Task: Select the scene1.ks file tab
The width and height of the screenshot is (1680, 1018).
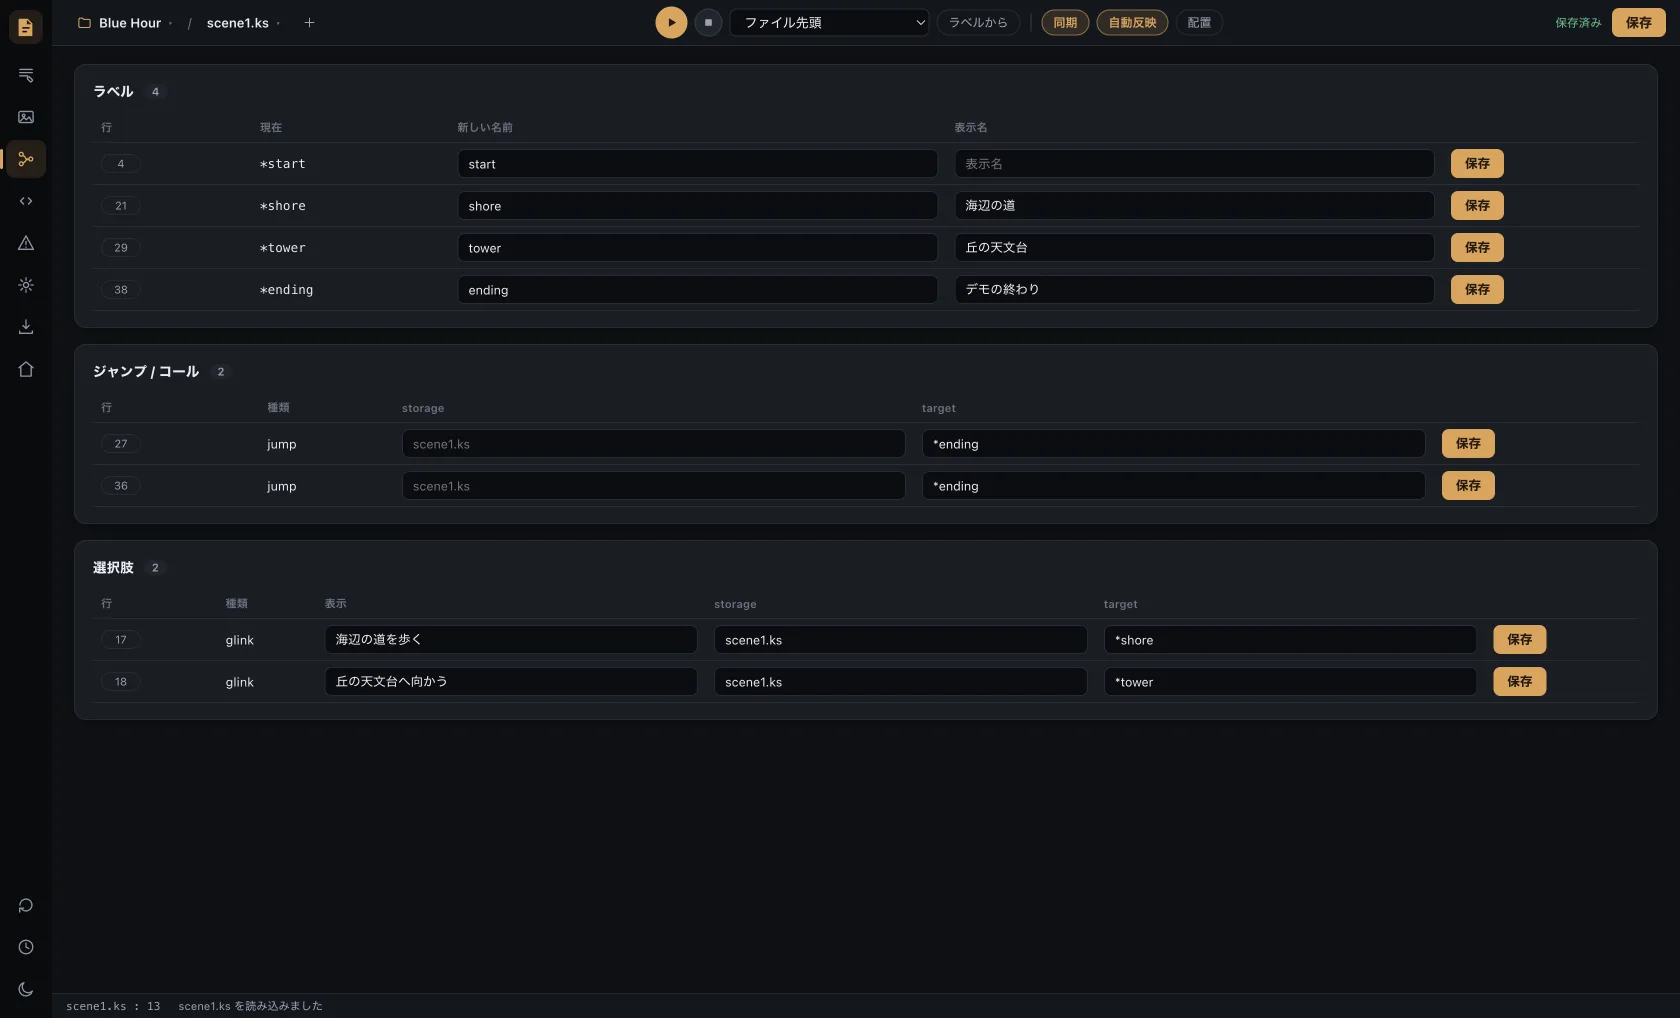Action: 237,23
